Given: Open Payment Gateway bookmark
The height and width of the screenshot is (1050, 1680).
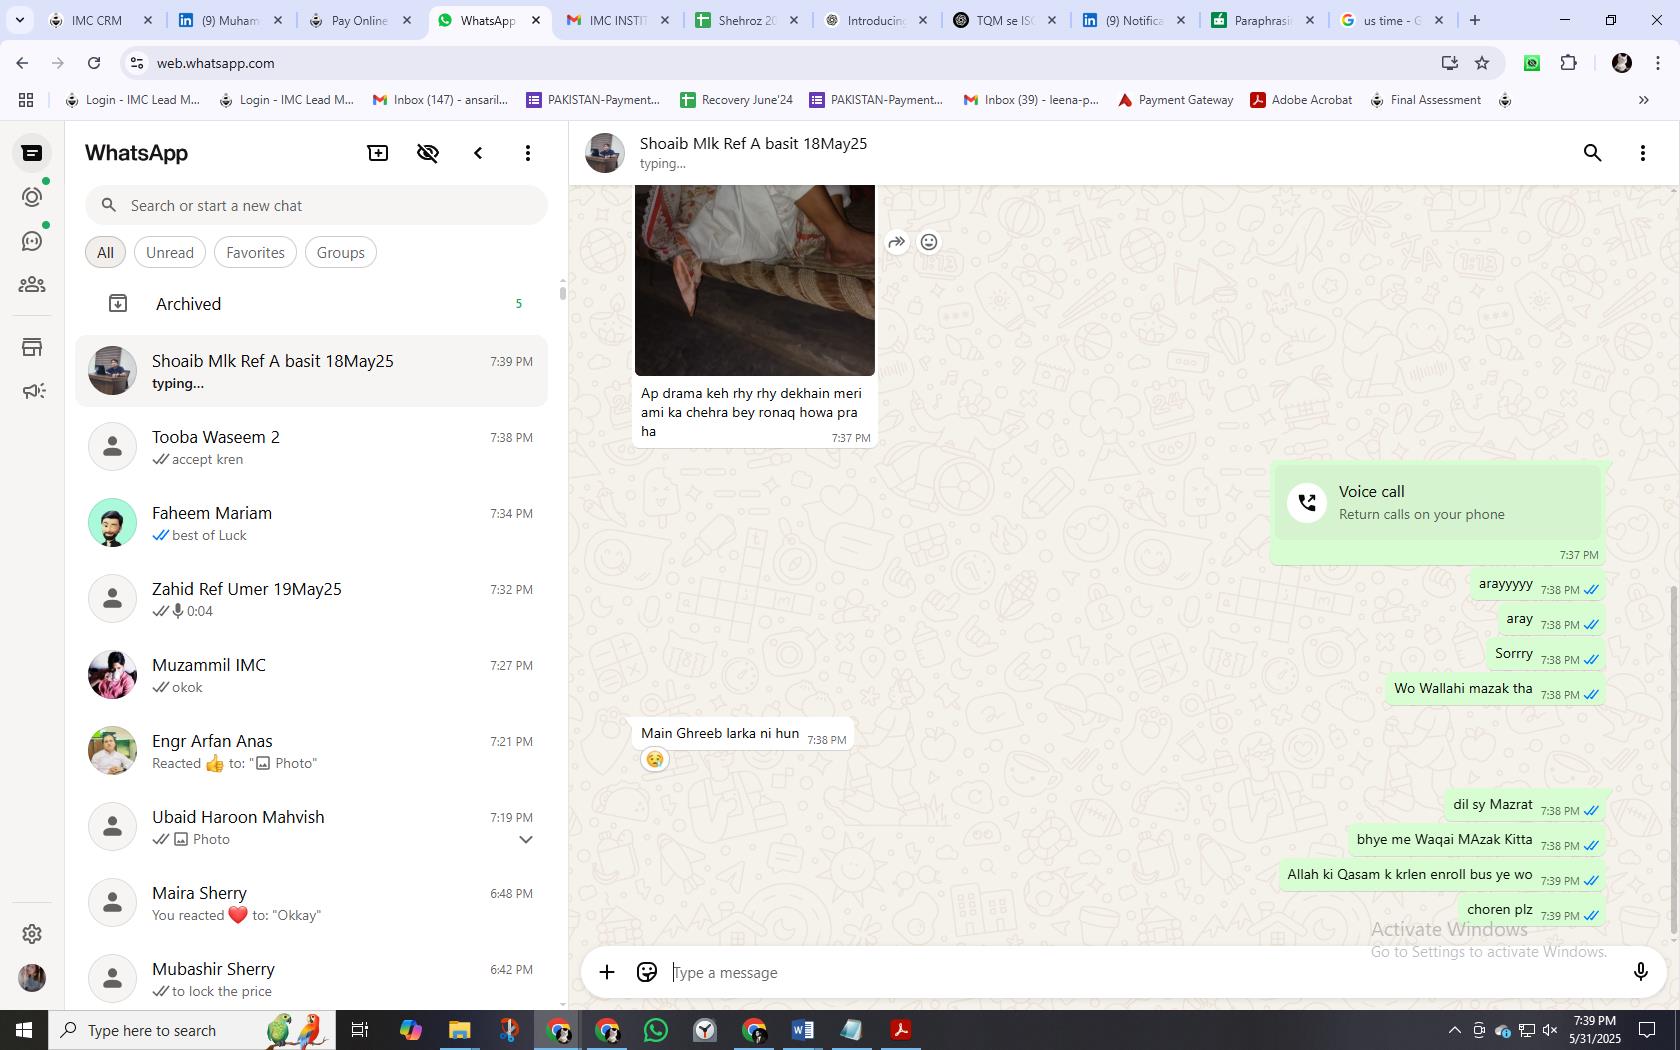Looking at the screenshot, I should pos(1176,100).
